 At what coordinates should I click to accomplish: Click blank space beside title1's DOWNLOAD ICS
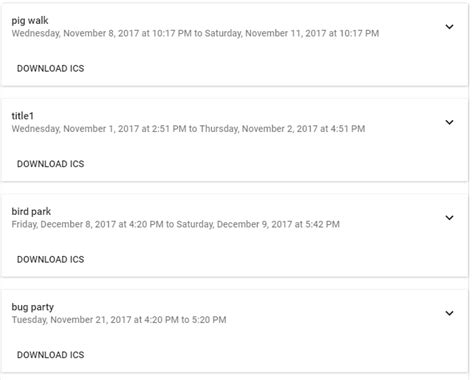[267, 164]
